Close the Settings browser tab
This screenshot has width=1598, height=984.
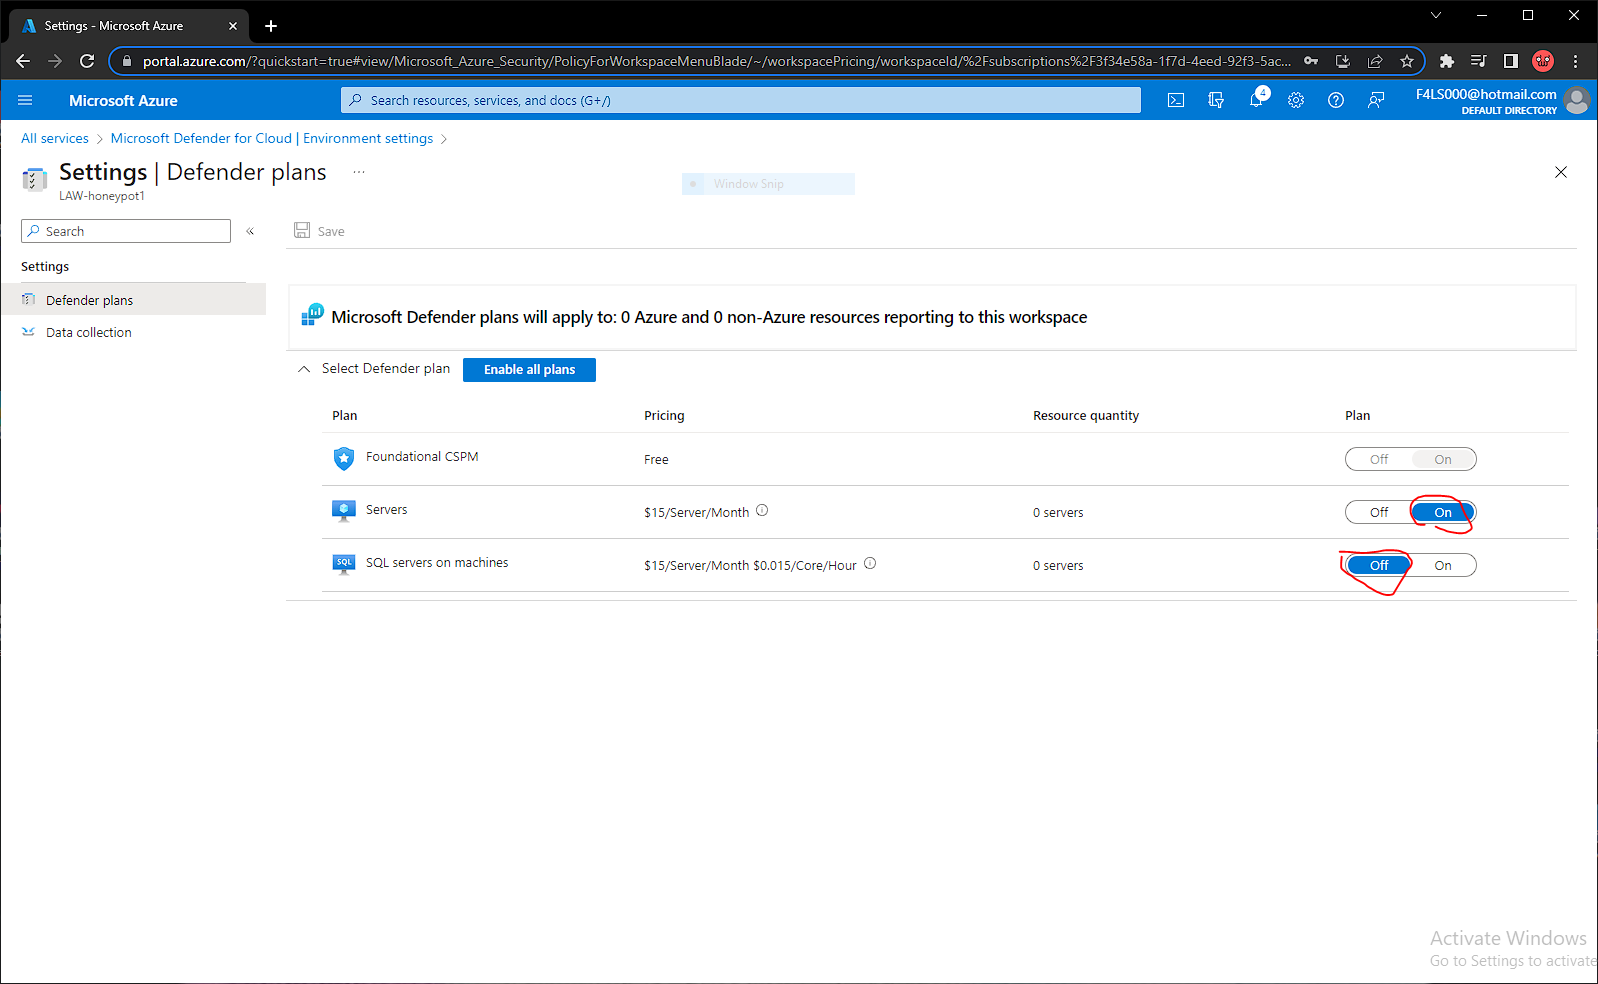233,26
